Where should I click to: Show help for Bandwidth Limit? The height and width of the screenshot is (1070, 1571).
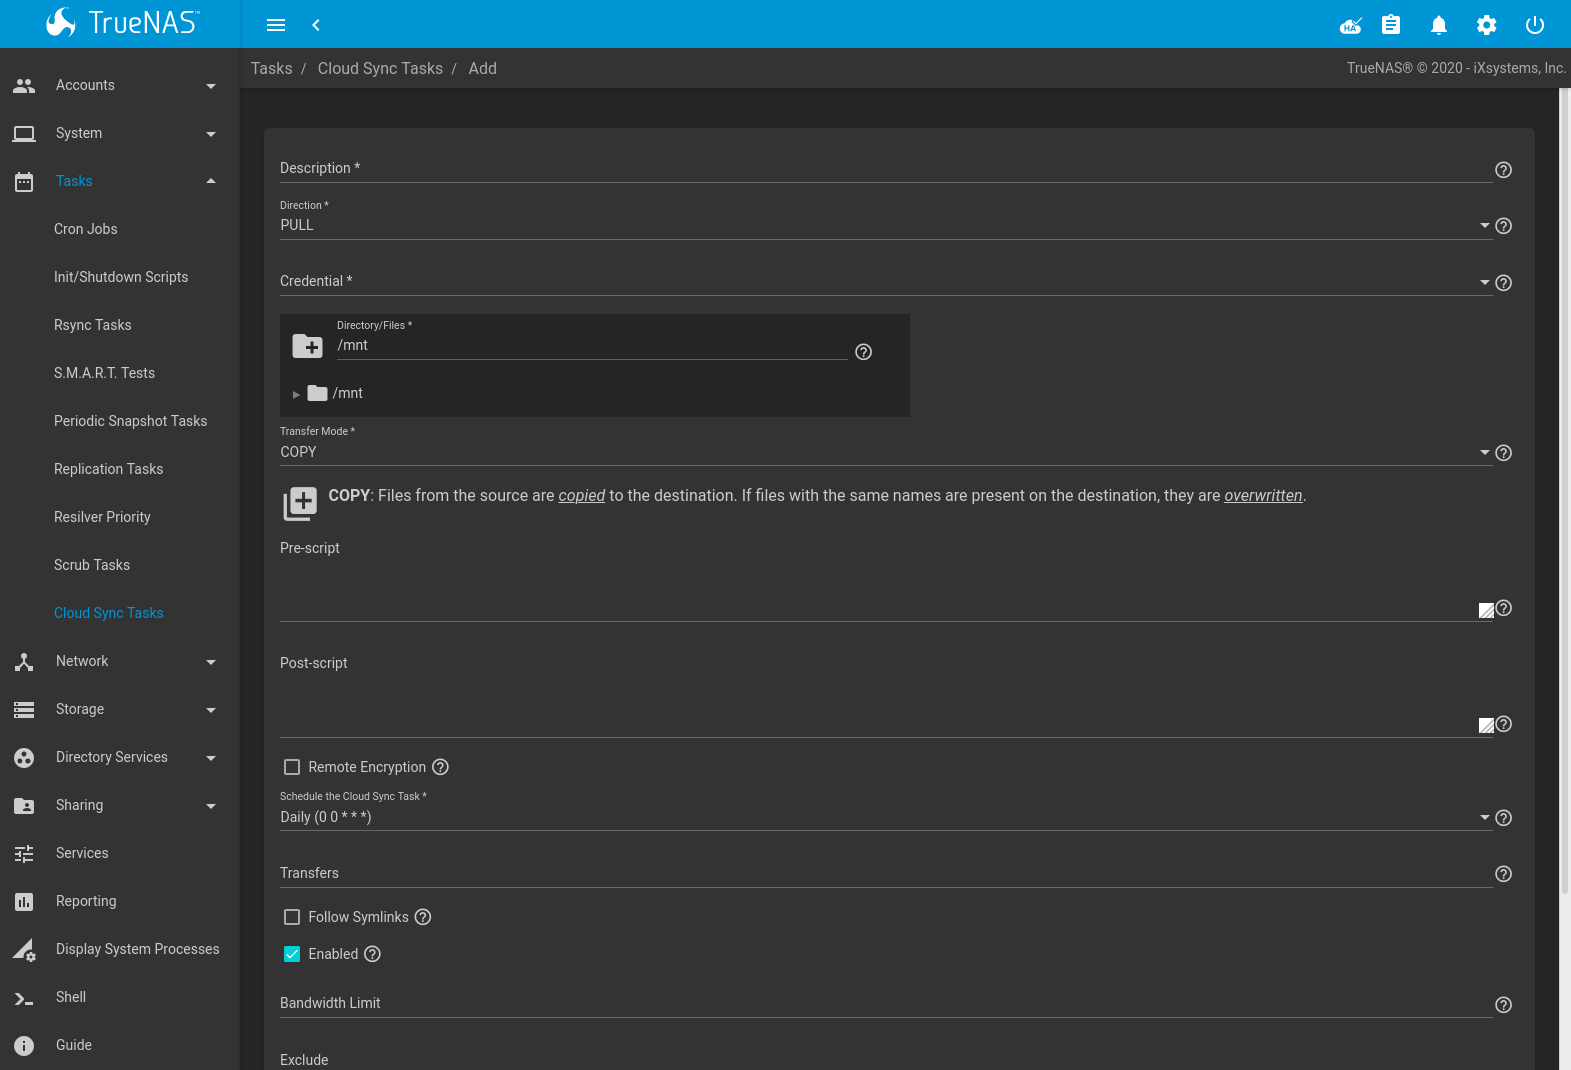[1503, 1005]
